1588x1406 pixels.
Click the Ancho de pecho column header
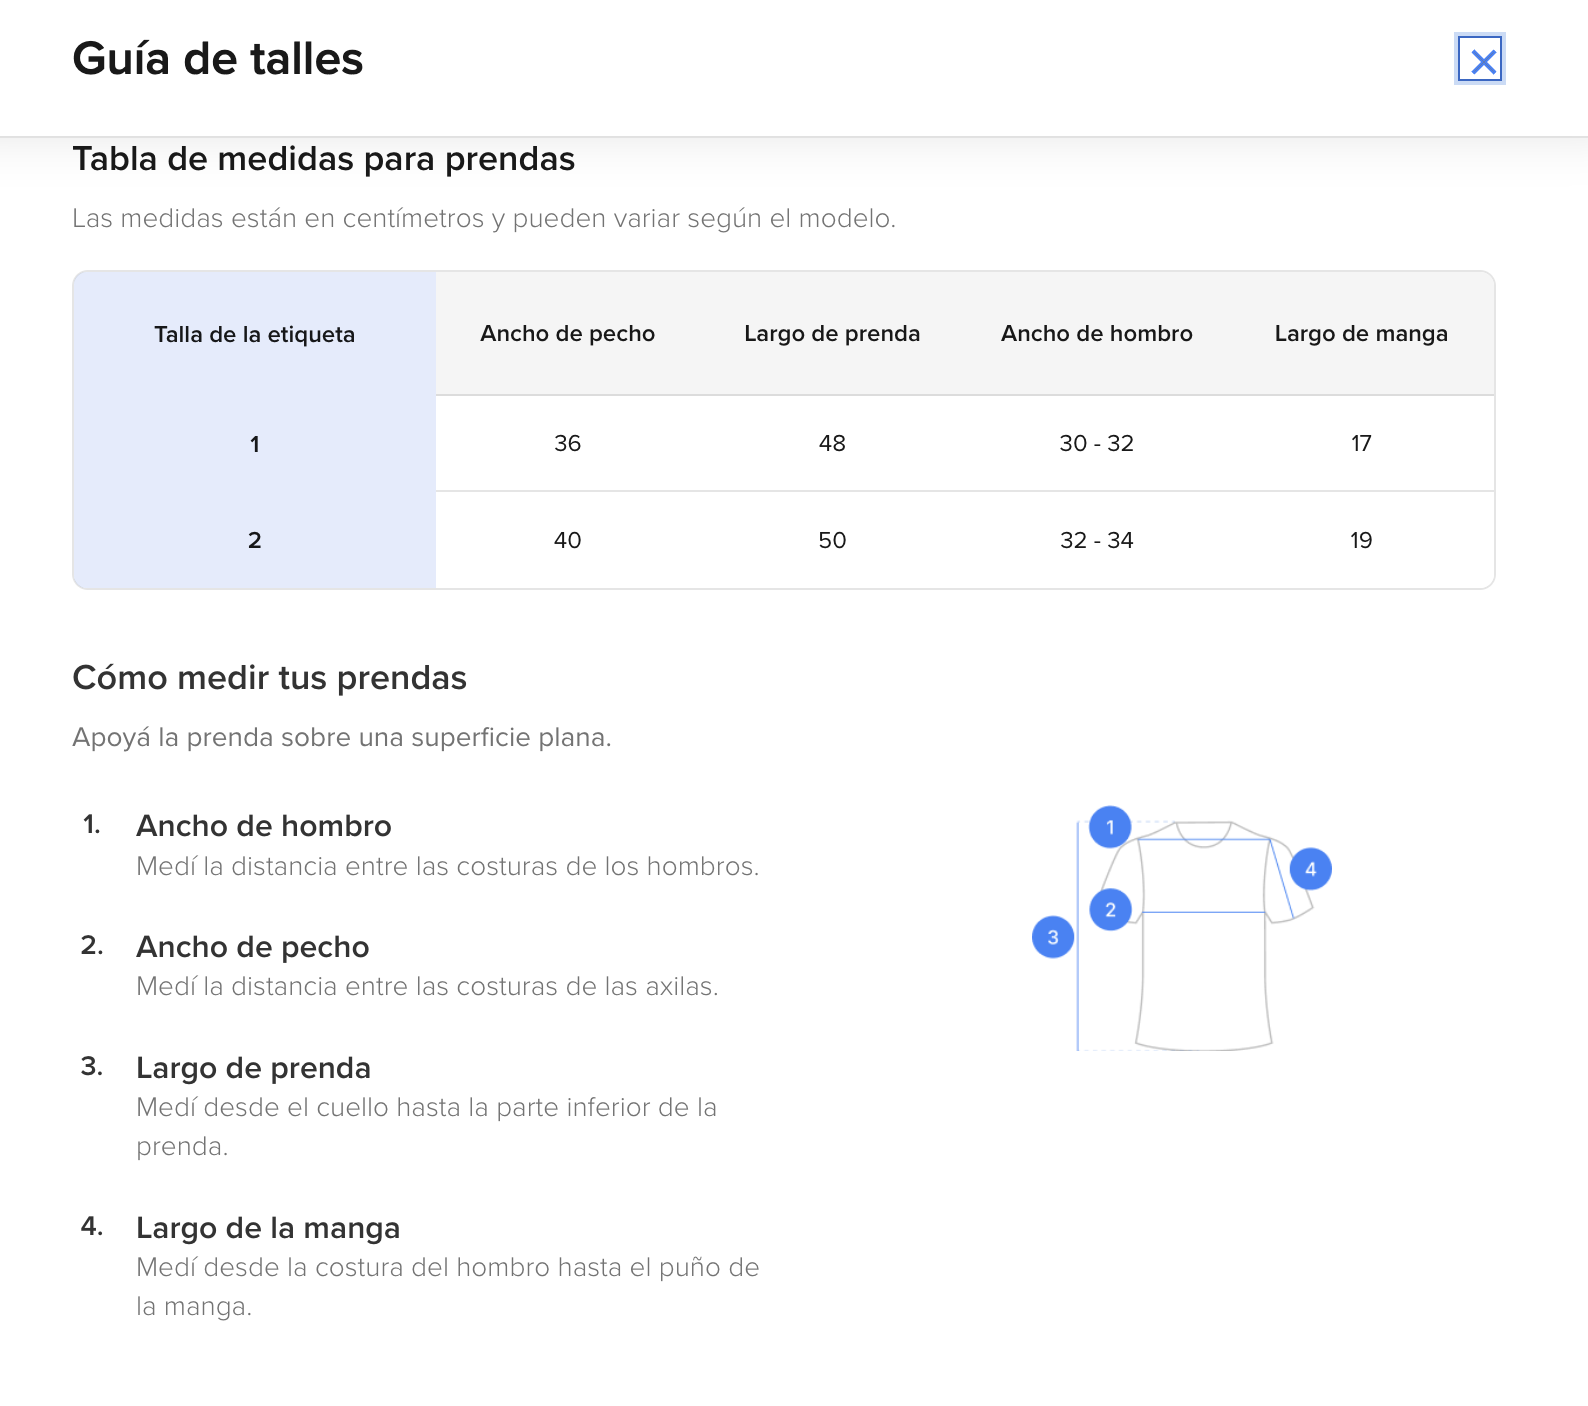tap(567, 334)
